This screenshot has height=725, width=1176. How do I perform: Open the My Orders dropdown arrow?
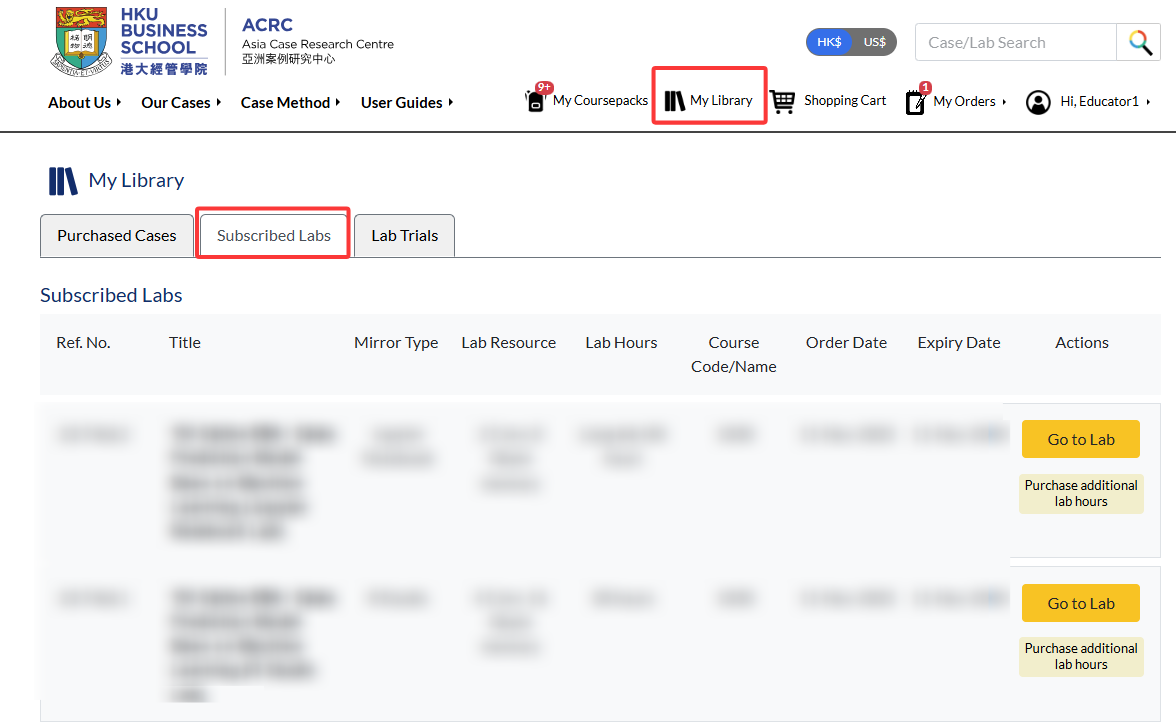(1004, 102)
